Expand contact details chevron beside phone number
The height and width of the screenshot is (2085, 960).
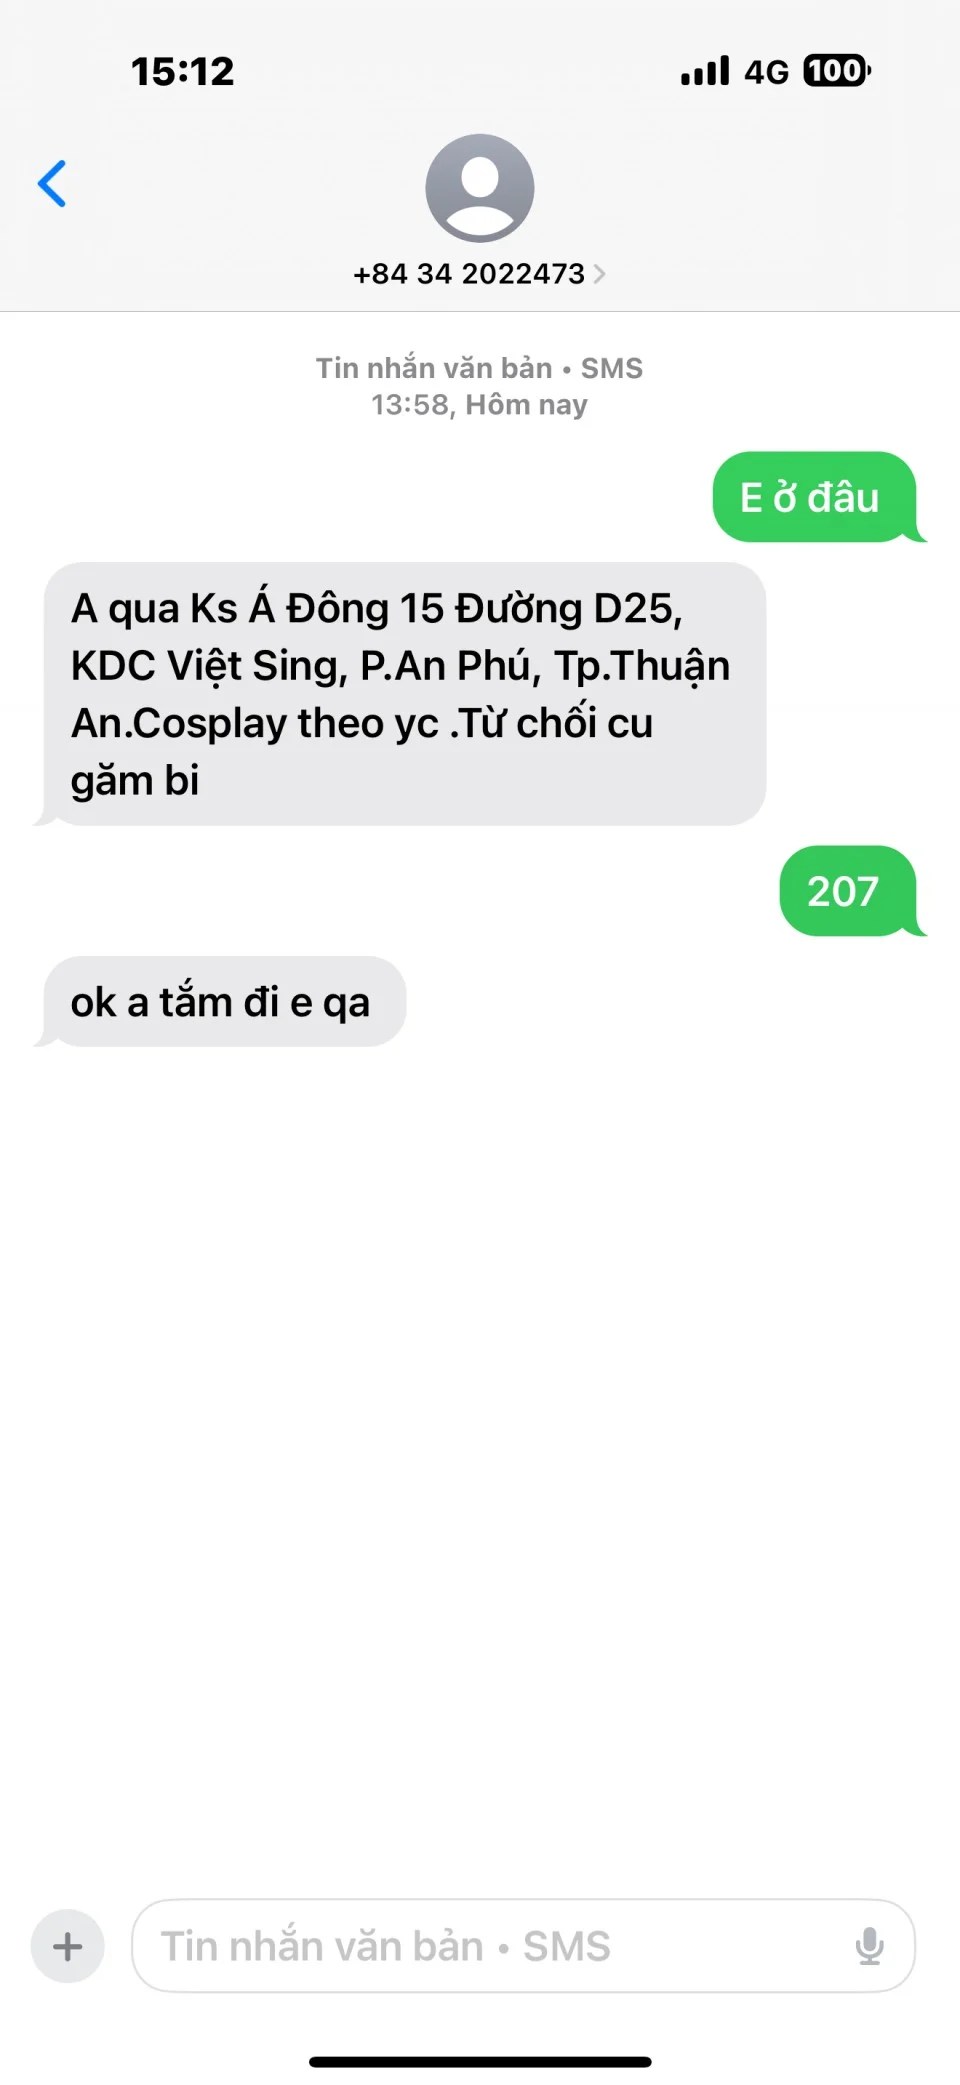(x=599, y=274)
